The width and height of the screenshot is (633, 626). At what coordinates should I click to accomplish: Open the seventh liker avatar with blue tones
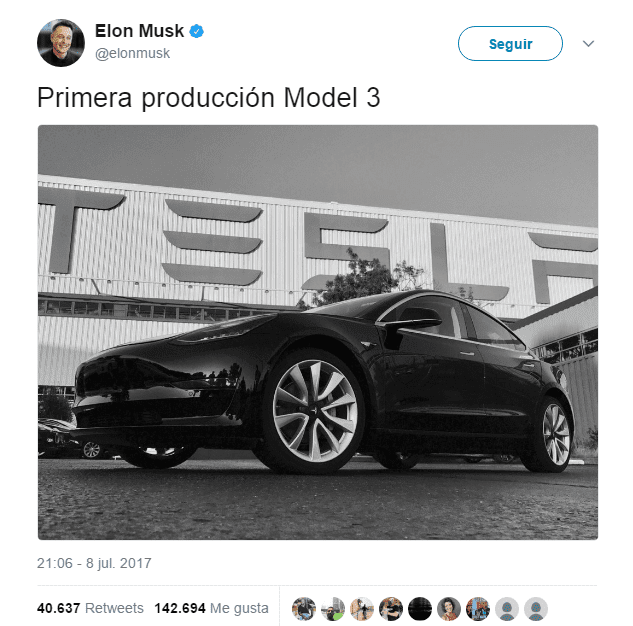(x=478, y=609)
